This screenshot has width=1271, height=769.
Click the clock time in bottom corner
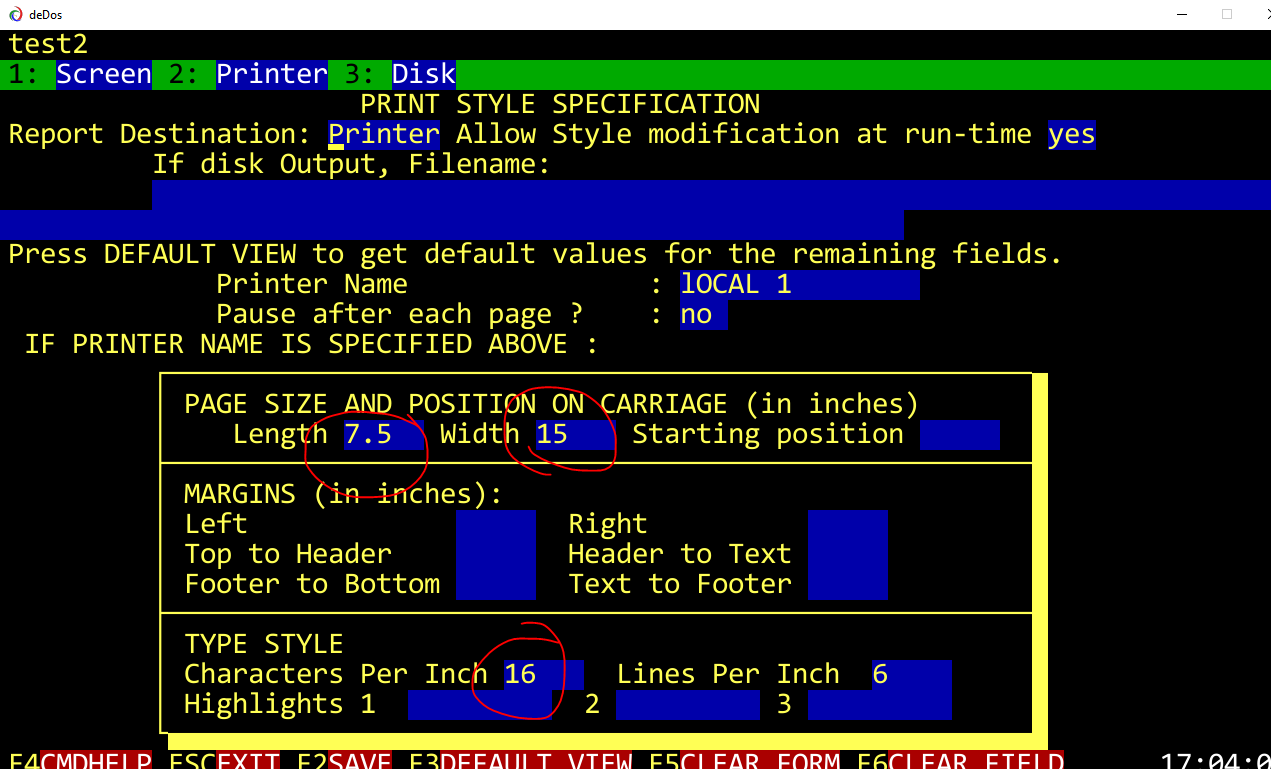click(x=1215, y=760)
